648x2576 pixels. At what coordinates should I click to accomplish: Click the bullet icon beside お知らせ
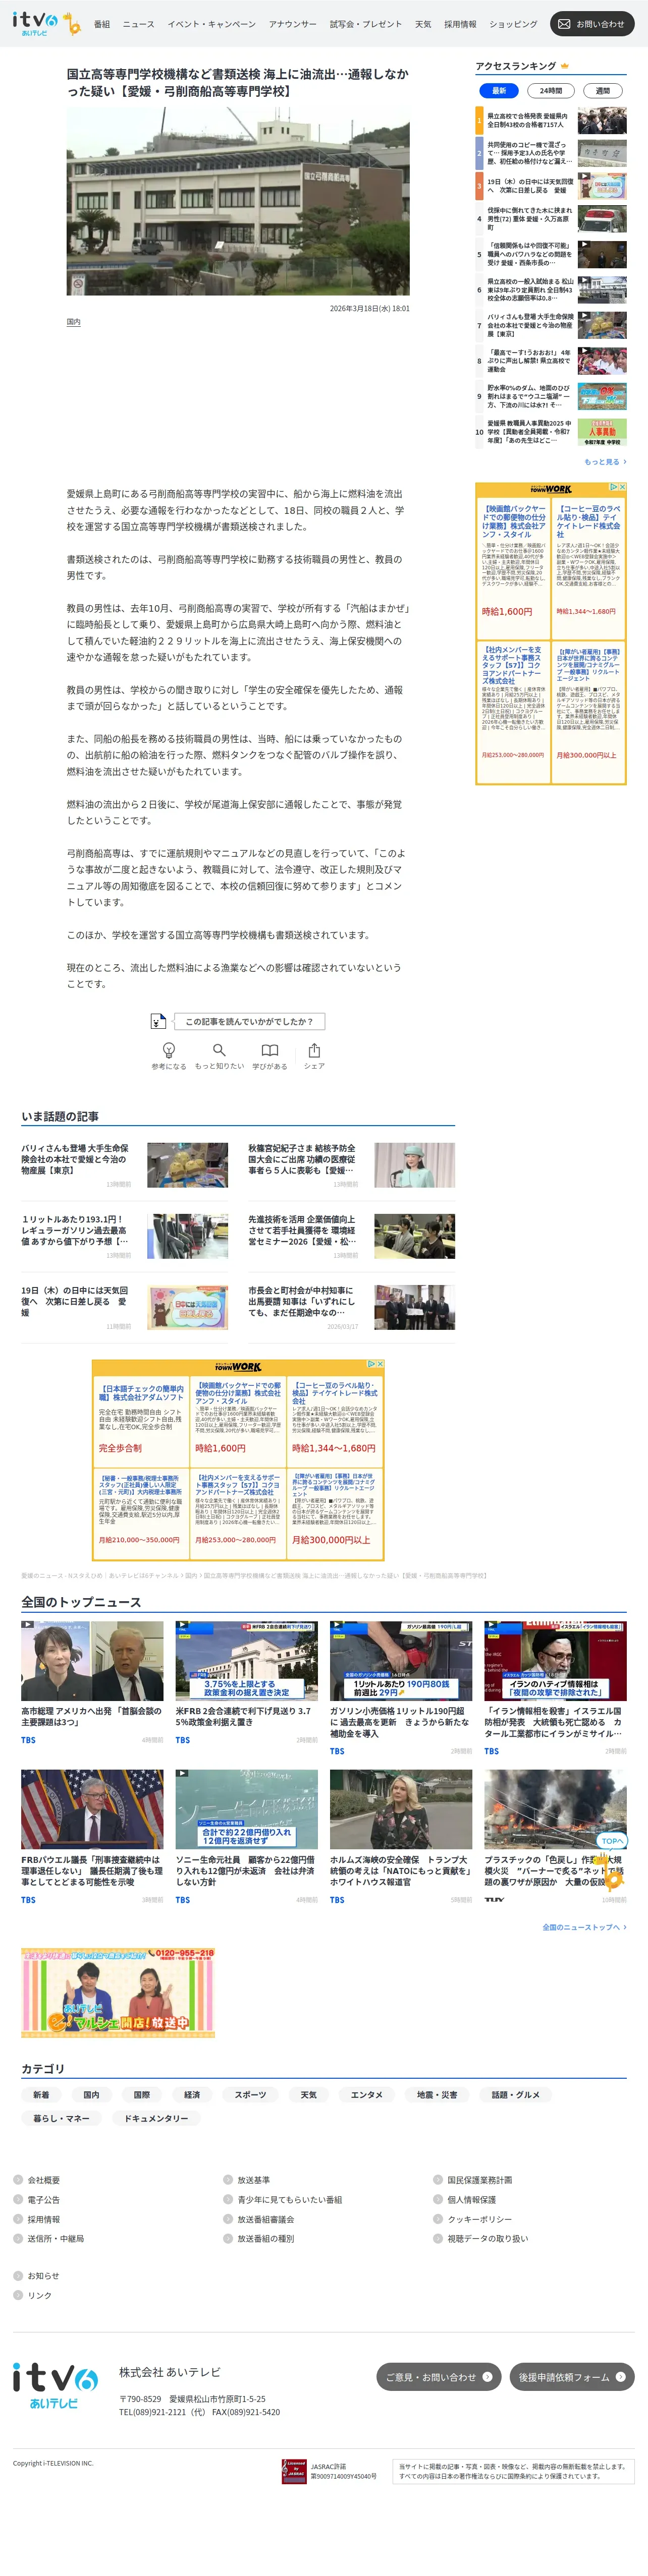pyautogui.click(x=18, y=2275)
